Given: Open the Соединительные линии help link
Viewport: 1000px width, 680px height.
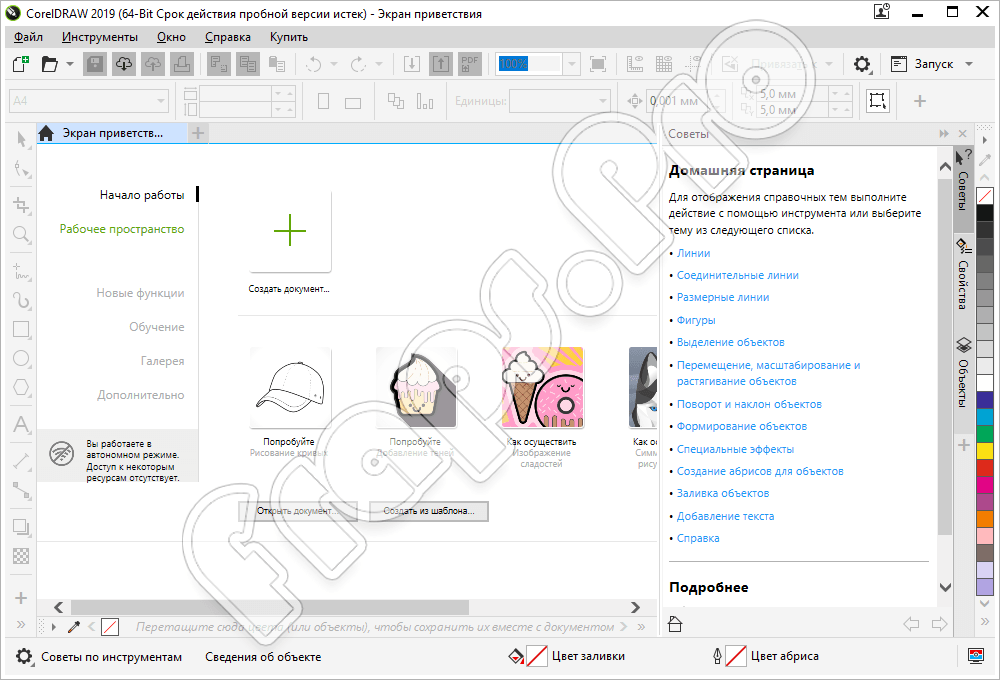Looking at the screenshot, I should [737, 275].
